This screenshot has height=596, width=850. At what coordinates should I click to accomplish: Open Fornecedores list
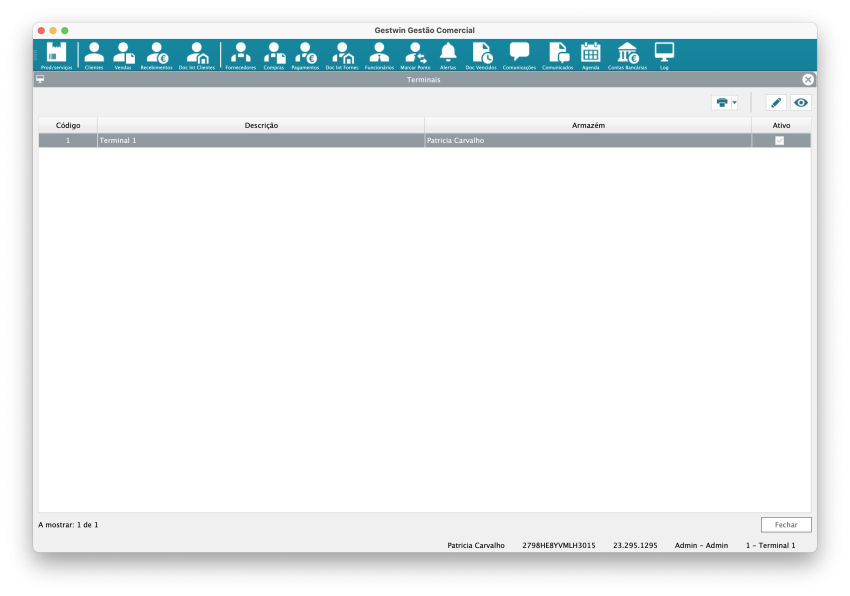[240, 55]
